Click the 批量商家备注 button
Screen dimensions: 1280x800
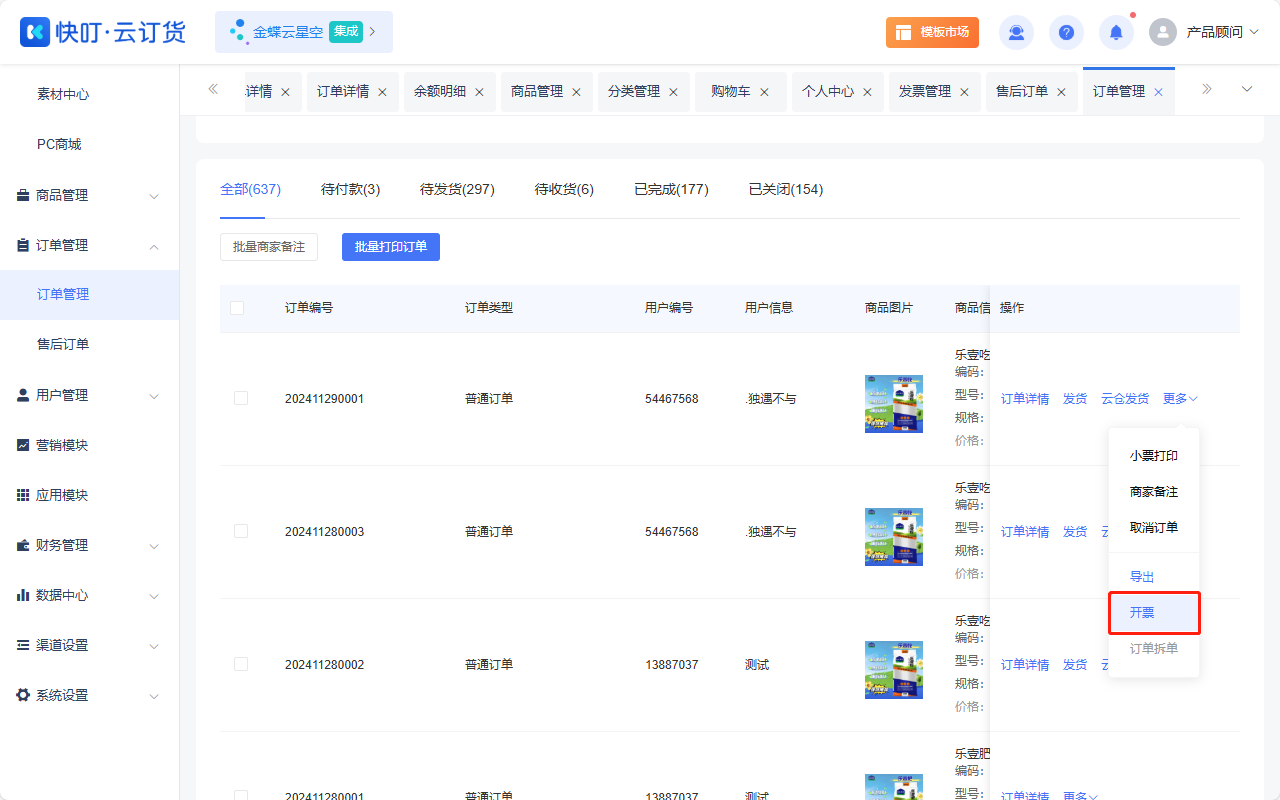click(269, 247)
